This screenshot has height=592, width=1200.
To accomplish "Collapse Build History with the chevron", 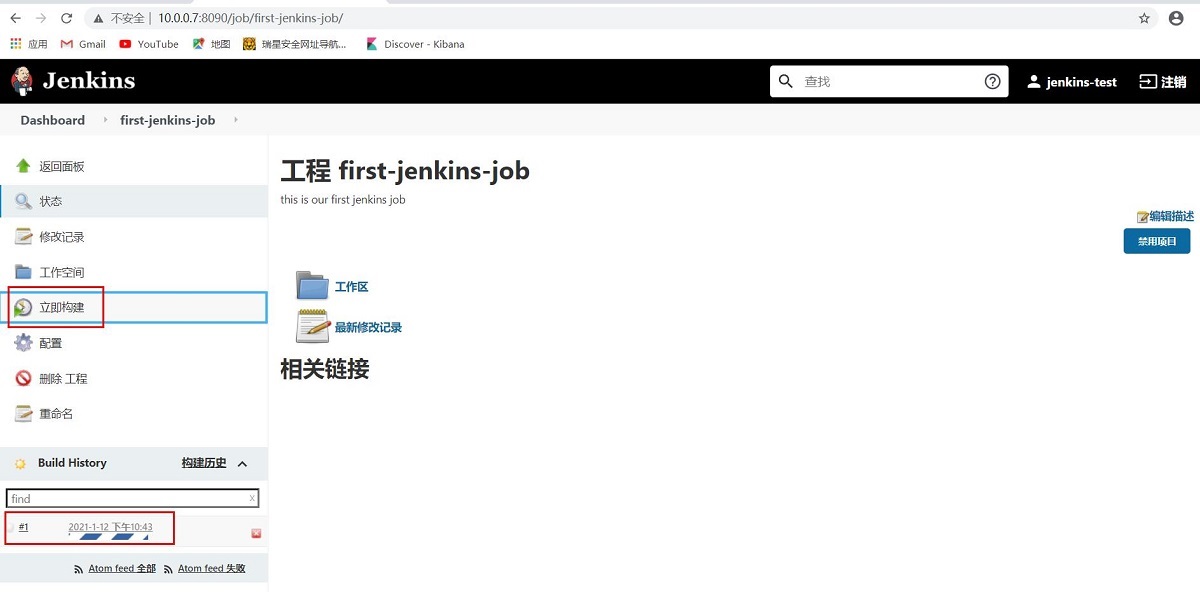I will click(x=242, y=464).
